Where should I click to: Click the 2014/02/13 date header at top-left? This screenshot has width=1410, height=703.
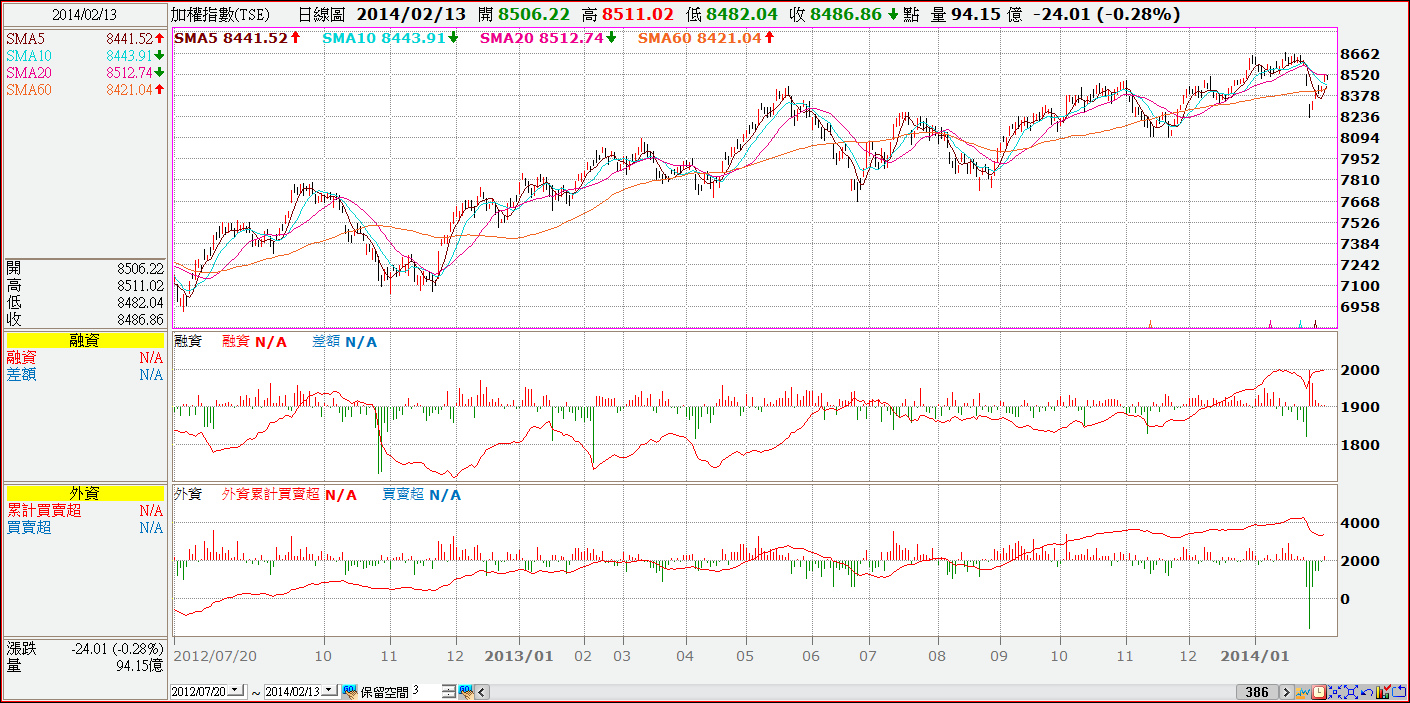pyautogui.click(x=84, y=14)
